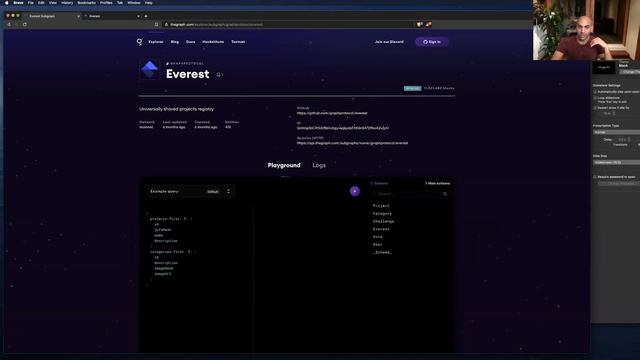Open the Window menu in menu bar
The height and width of the screenshot is (360, 640).
coord(133,3)
